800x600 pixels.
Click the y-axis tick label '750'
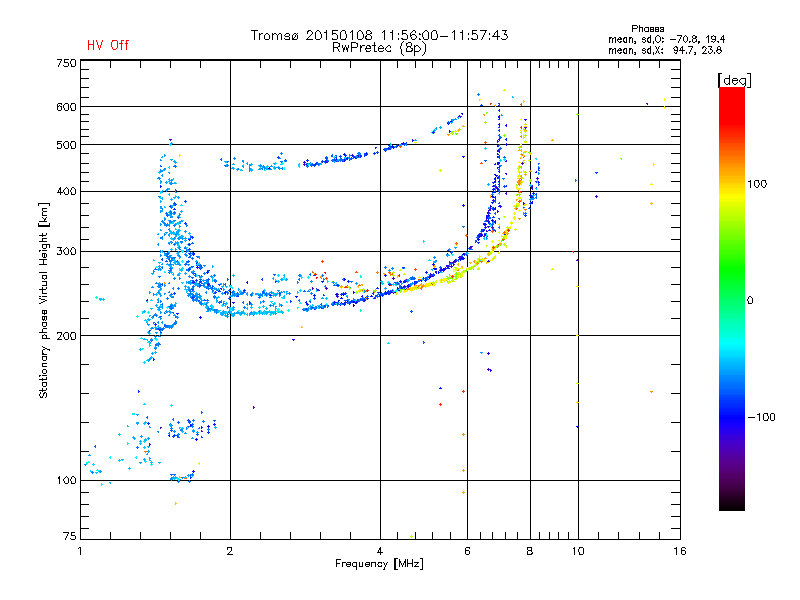(x=66, y=63)
